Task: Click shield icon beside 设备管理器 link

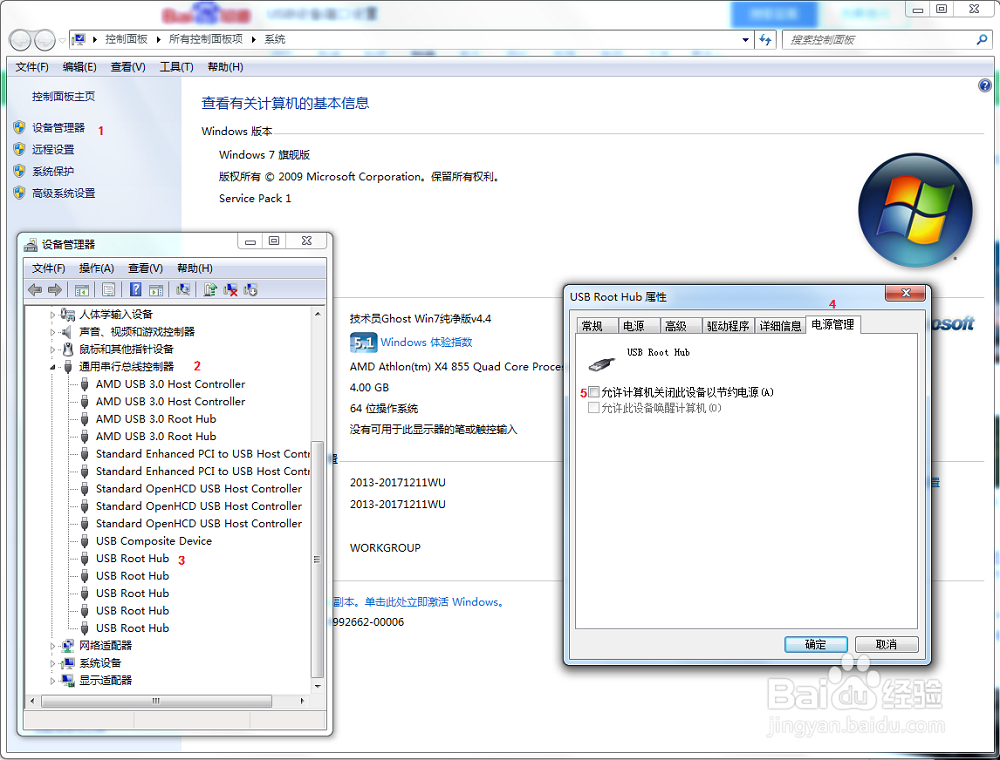Action: [x=19, y=128]
